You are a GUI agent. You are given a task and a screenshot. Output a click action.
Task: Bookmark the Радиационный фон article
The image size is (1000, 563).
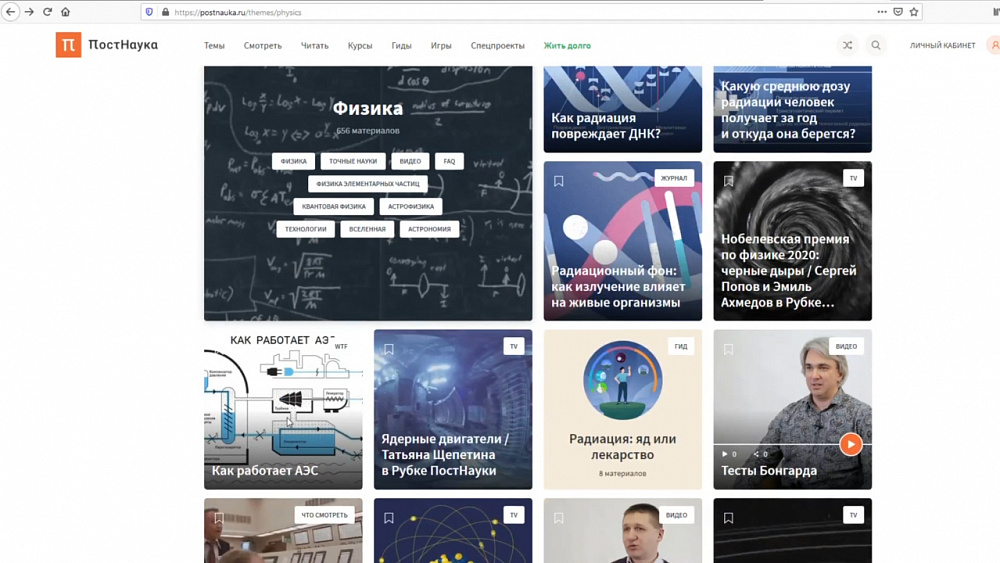pyautogui.click(x=559, y=182)
